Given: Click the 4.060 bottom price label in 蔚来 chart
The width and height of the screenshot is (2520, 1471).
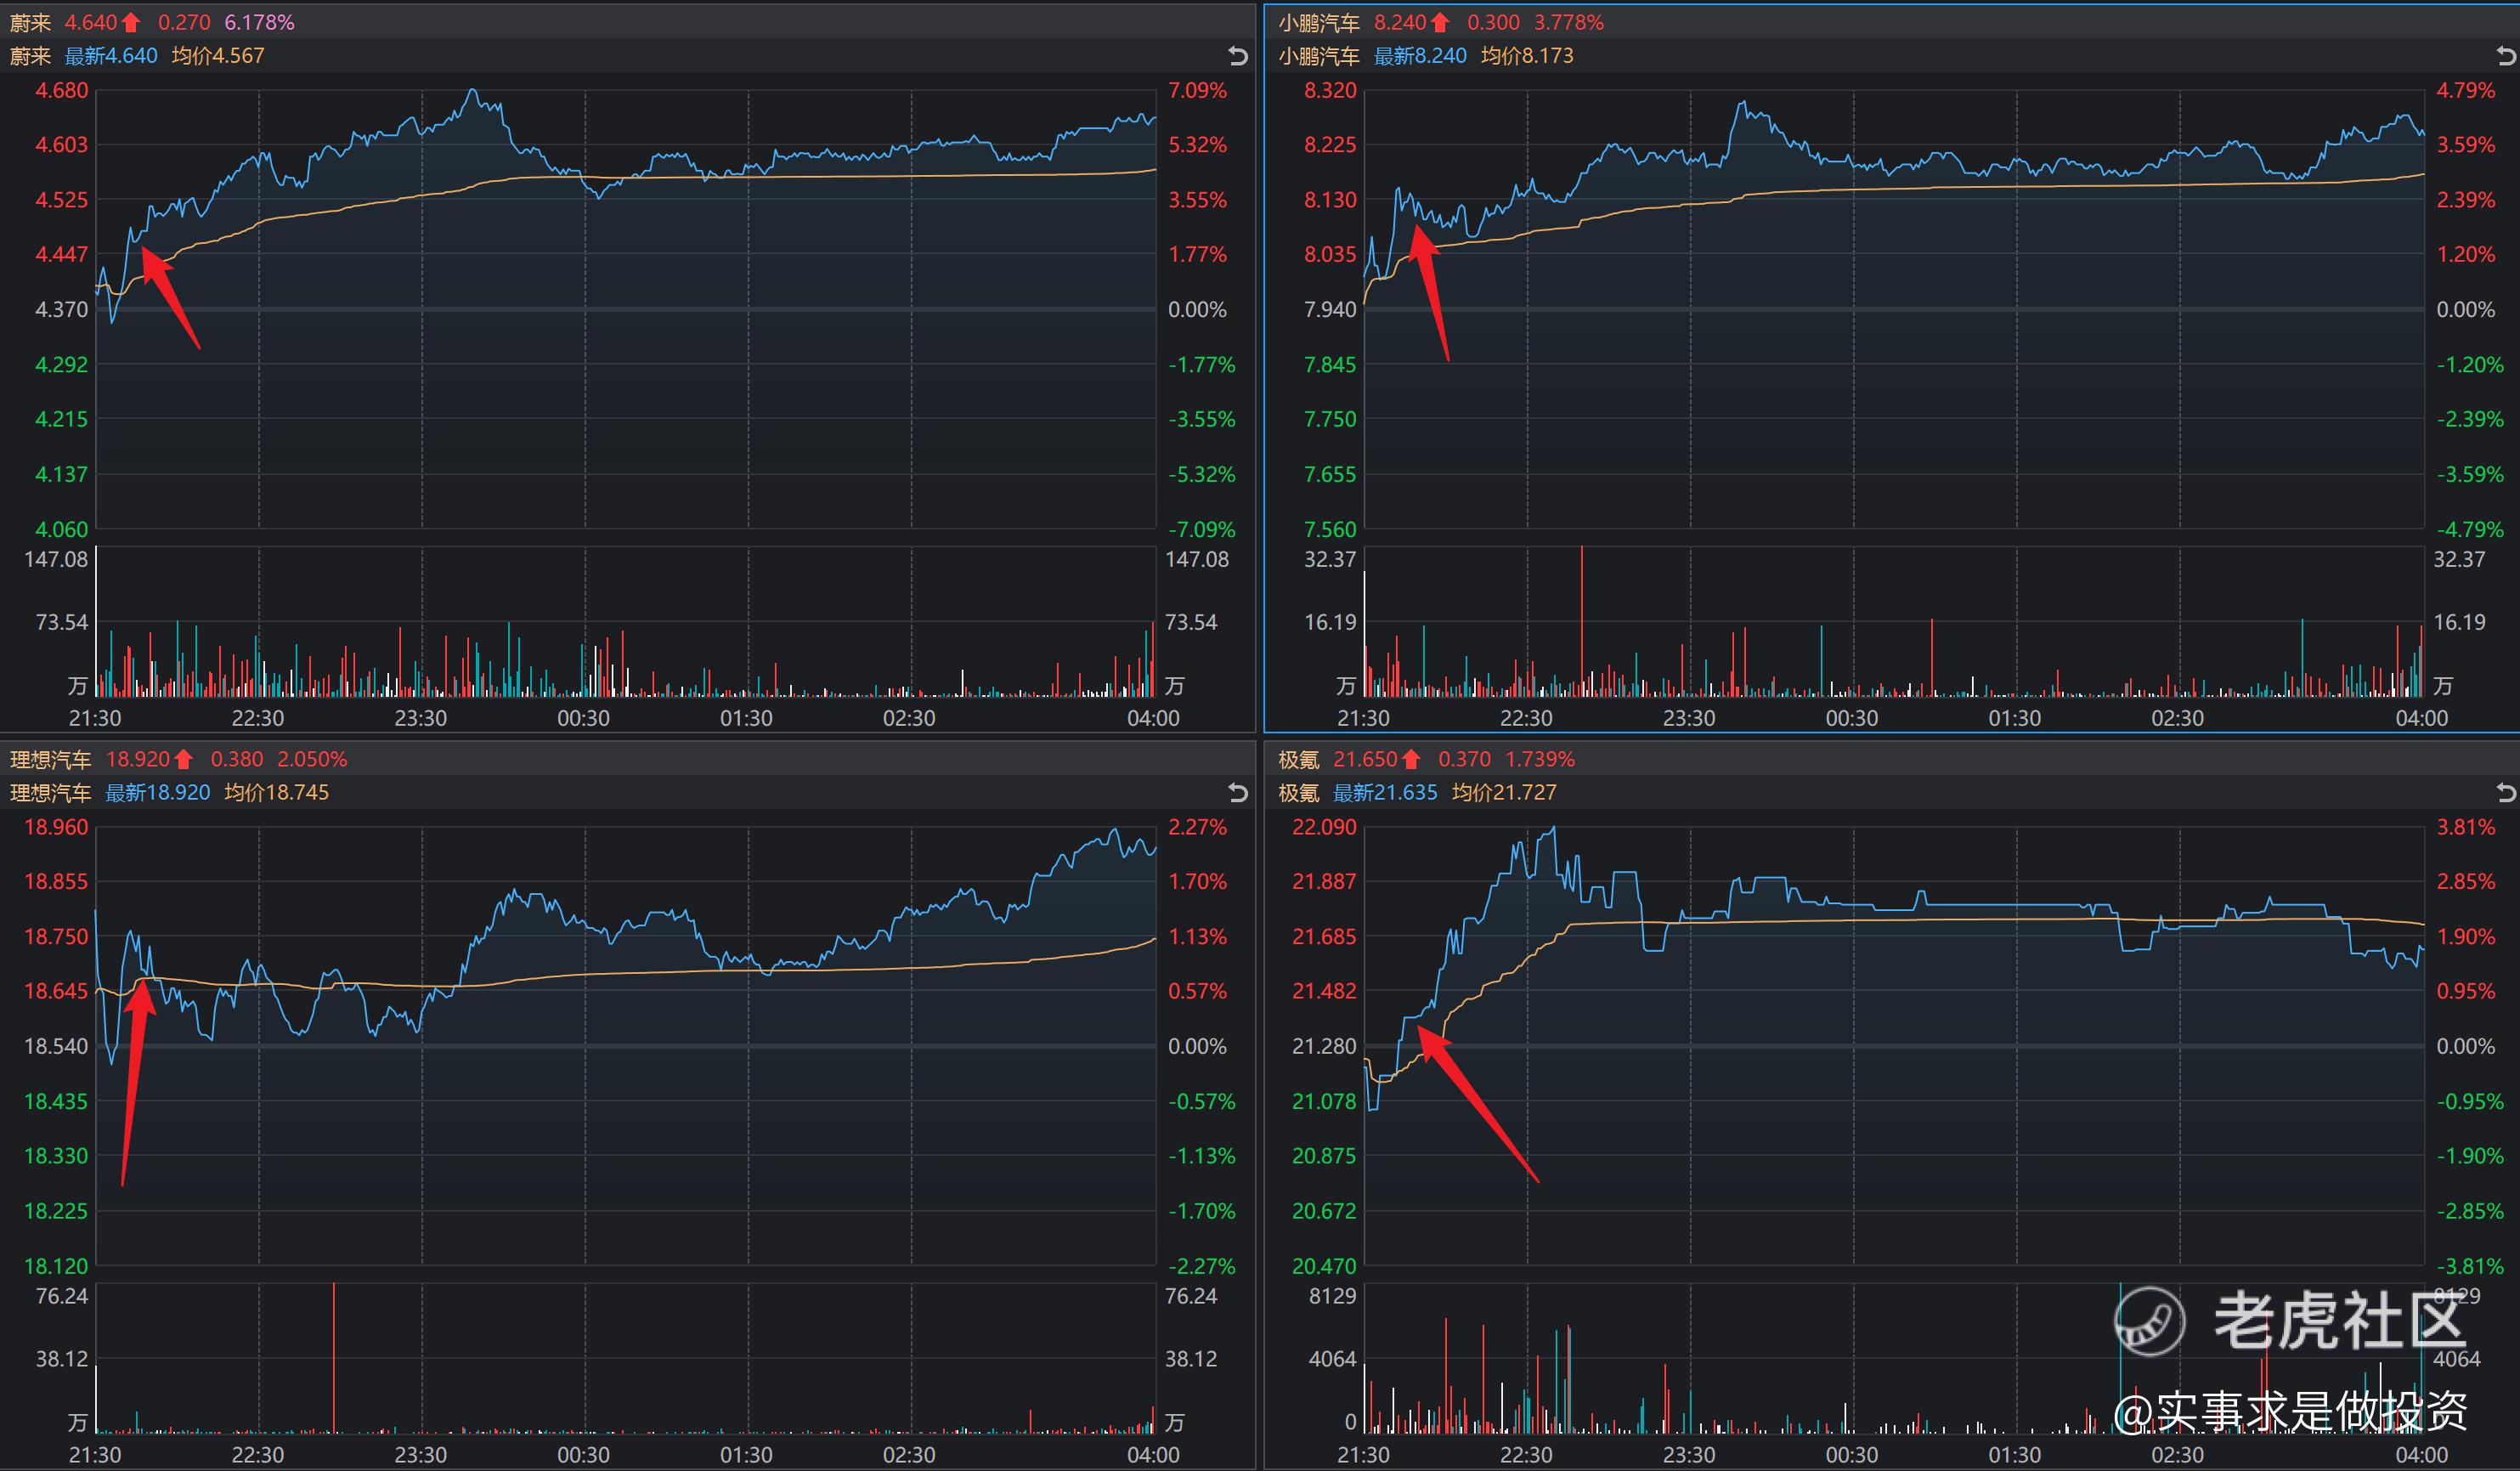Looking at the screenshot, I should pyautogui.click(x=62, y=529).
